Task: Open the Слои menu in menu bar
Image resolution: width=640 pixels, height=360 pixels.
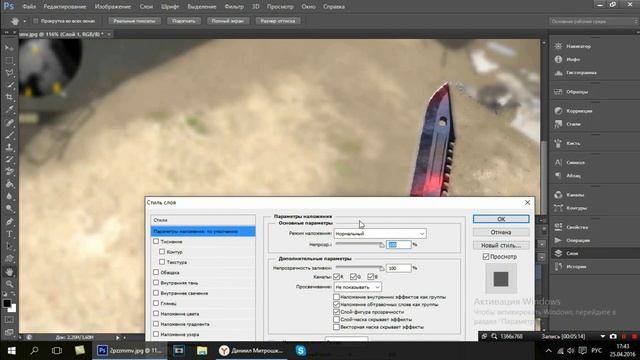Action: [146, 7]
